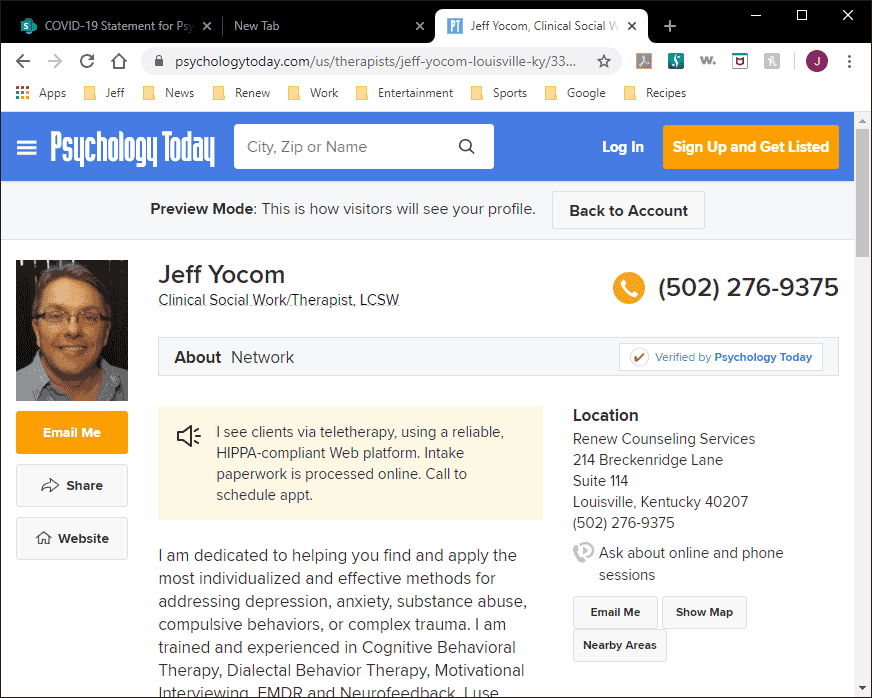Image resolution: width=872 pixels, height=698 pixels.
Task: Click Jeff Yocom's profile photo
Action: pyautogui.click(x=72, y=330)
